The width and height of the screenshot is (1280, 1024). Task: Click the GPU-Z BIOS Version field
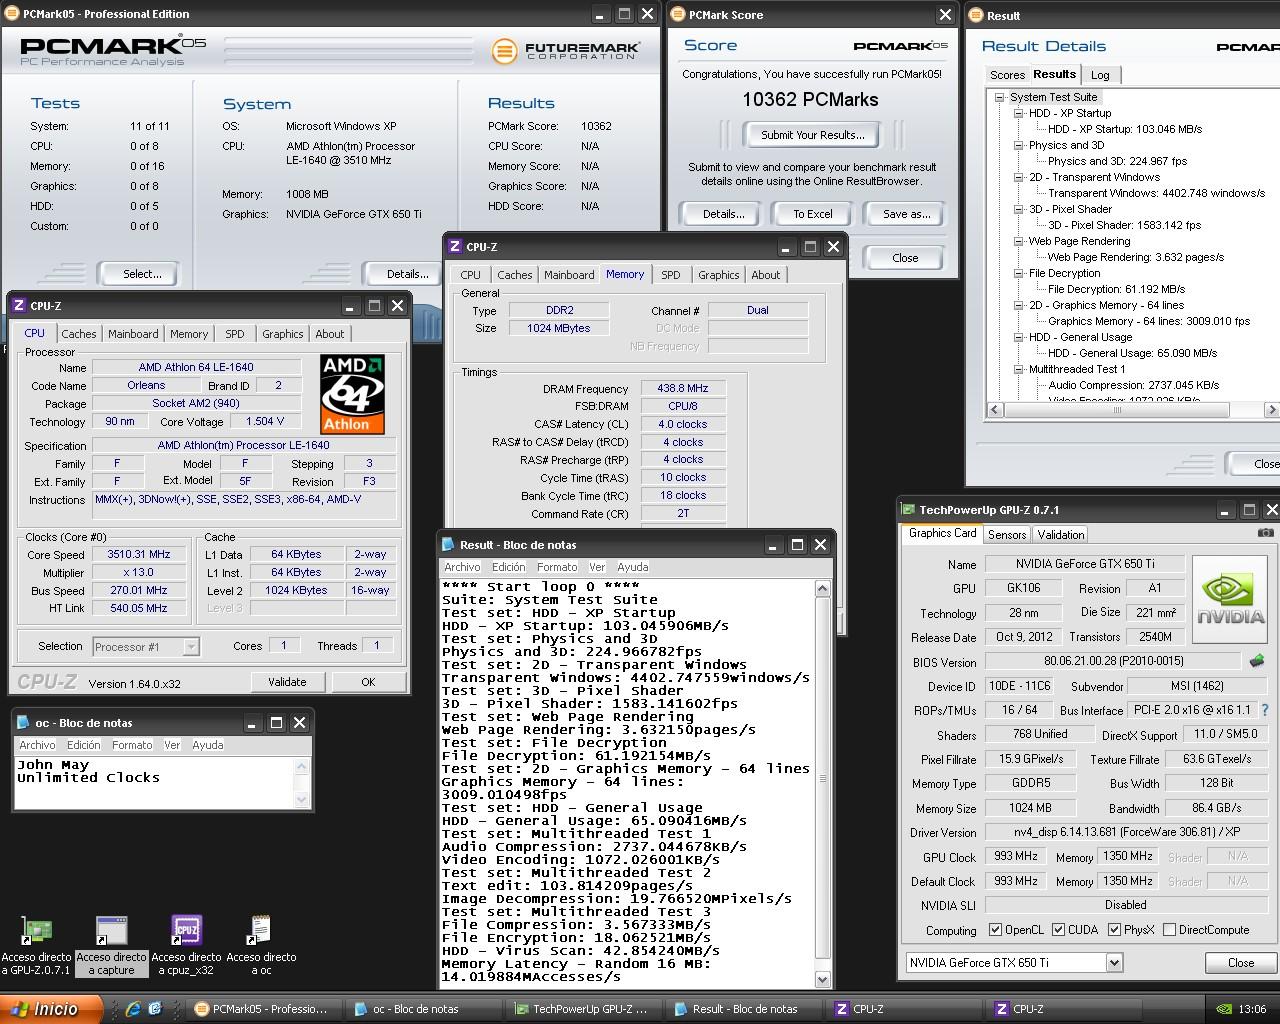(1114, 661)
